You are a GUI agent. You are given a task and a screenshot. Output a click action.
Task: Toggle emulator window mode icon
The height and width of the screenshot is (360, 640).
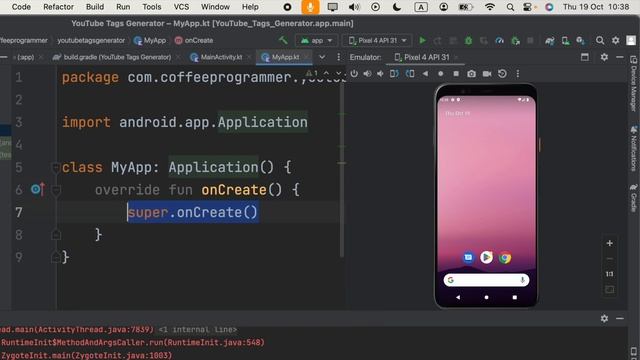(x=584, y=57)
